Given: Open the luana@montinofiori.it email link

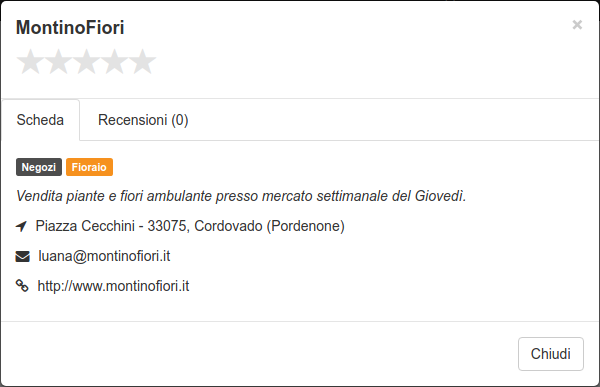Looking at the screenshot, I should (104, 256).
